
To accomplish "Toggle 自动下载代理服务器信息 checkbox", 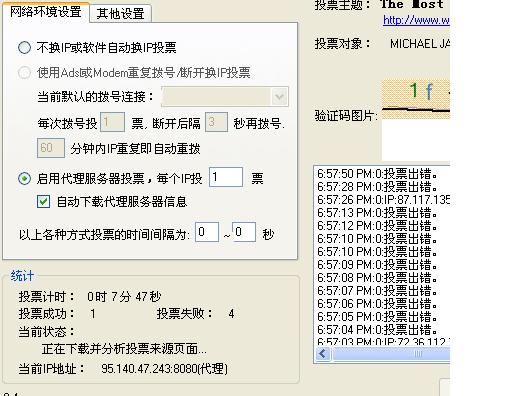I will (43, 202).
